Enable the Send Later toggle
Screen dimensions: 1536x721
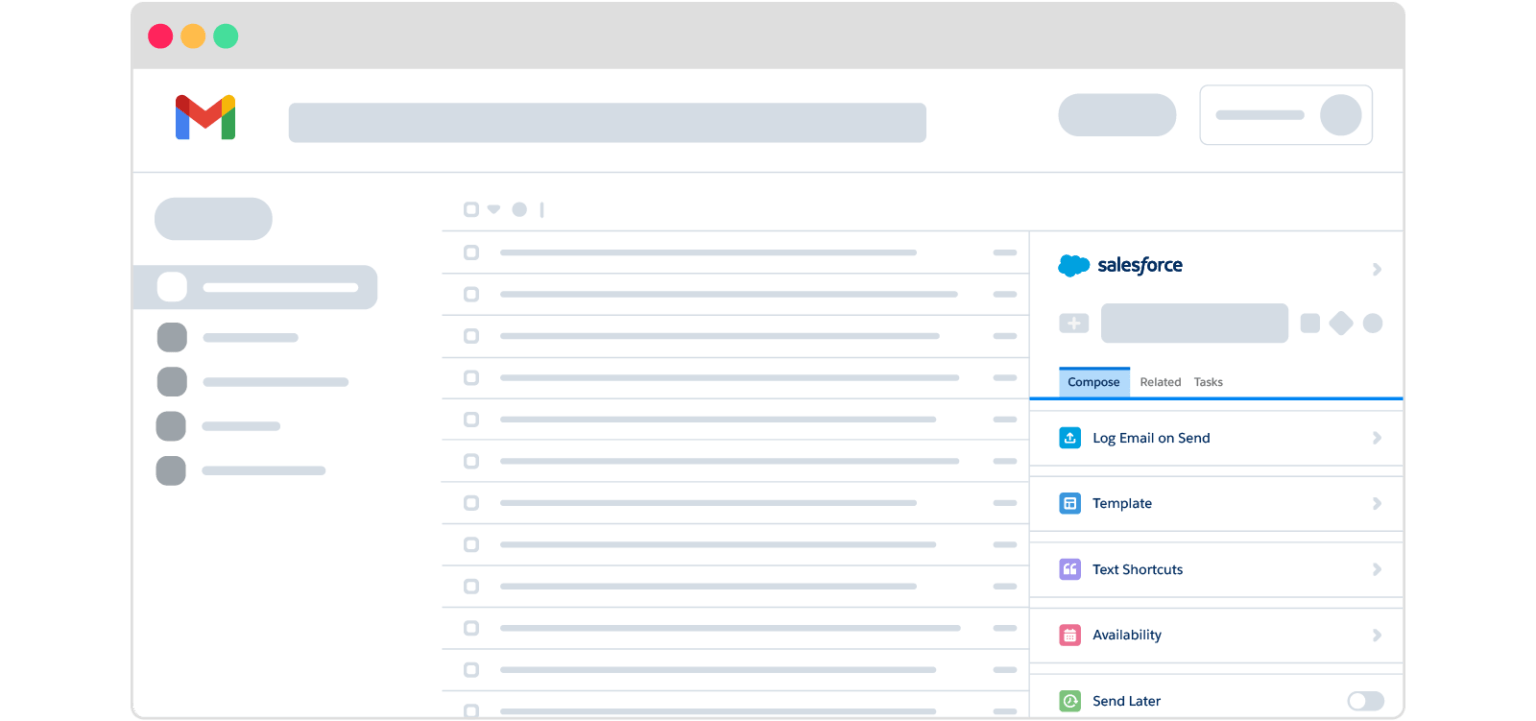[x=1365, y=701]
